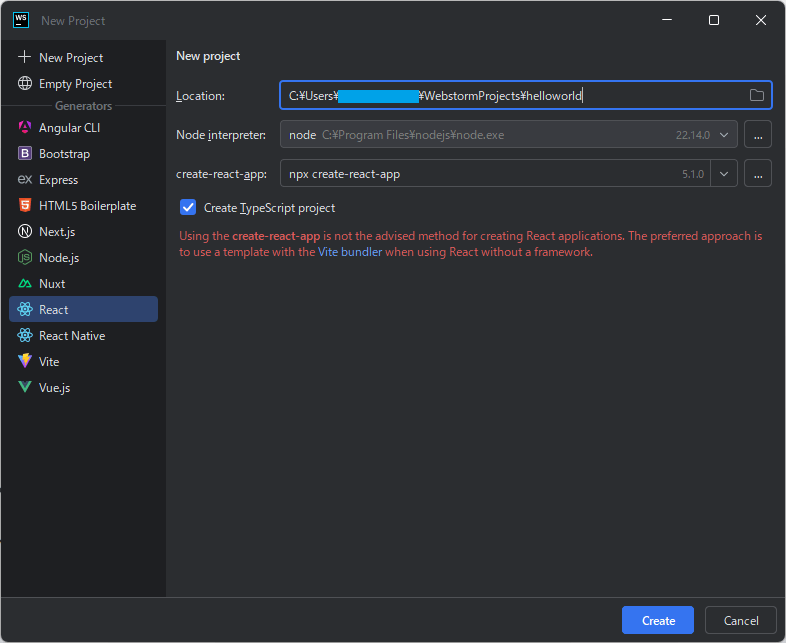
Task: Click the Bootstrap generator icon
Action: pos(25,153)
